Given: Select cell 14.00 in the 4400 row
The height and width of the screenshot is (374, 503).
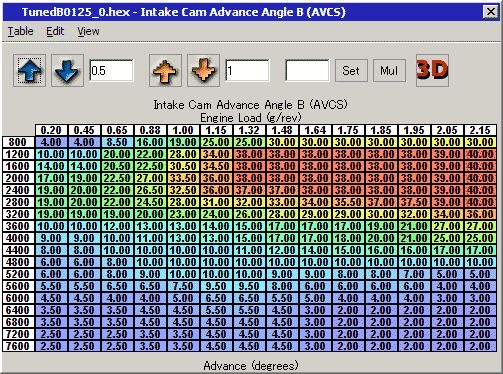Looking at the screenshot, I should click(315, 250).
